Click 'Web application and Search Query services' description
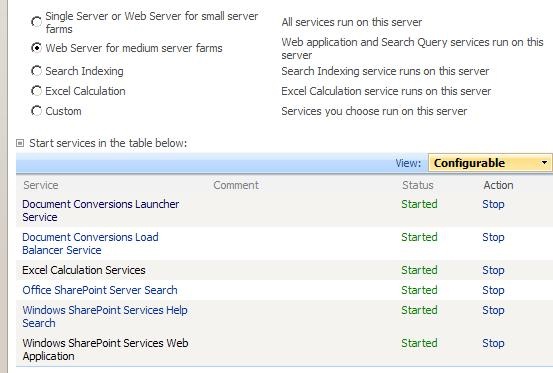The image size is (553, 373). pyautogui.click(x=412, y=48)
